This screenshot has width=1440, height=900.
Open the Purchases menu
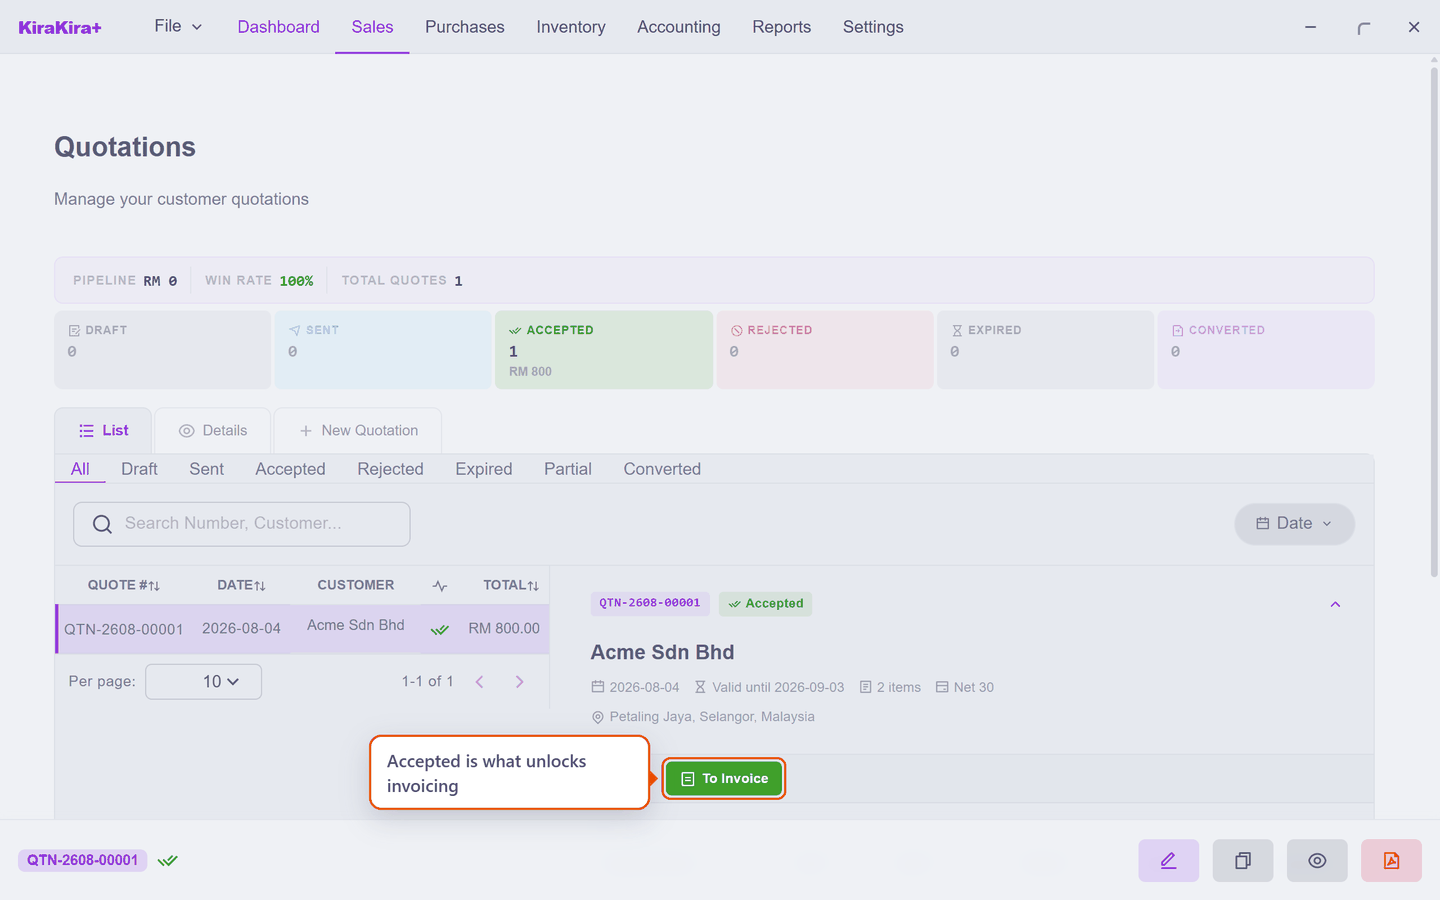(x=465, y=27)
